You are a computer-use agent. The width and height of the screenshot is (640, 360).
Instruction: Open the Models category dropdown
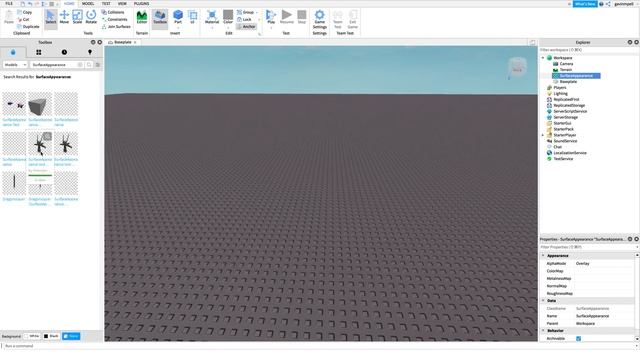click(x=15, y=65)
